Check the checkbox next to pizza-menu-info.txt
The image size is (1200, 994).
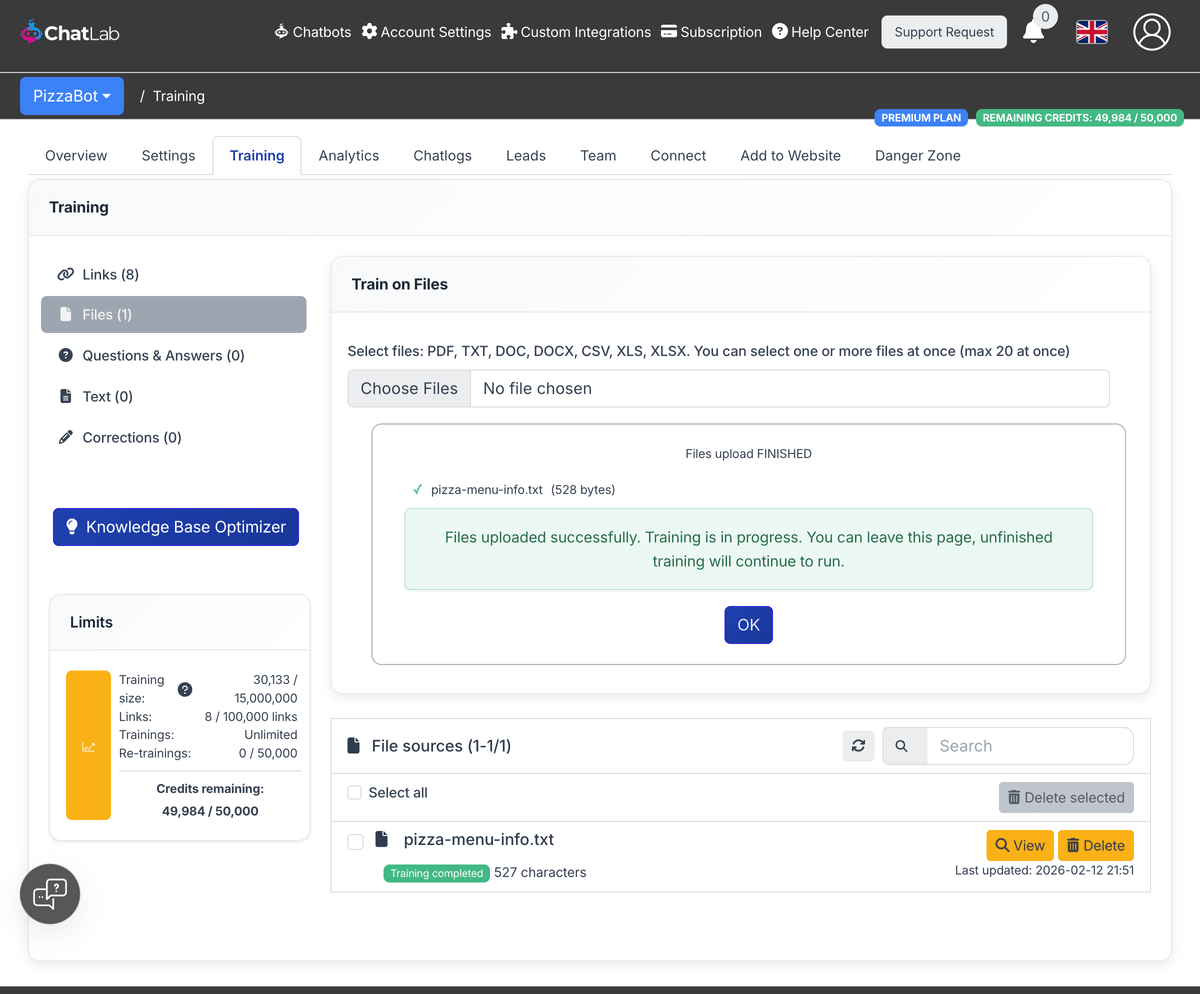355,842
